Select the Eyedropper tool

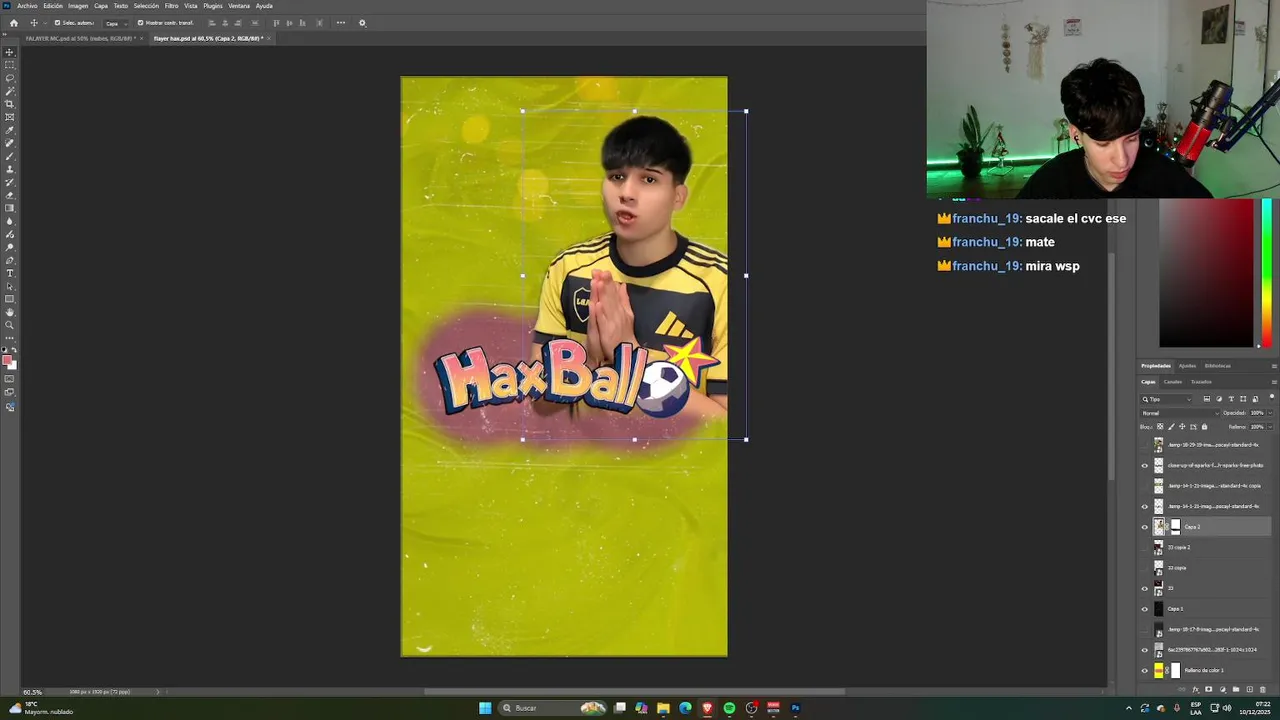[10, 130]
